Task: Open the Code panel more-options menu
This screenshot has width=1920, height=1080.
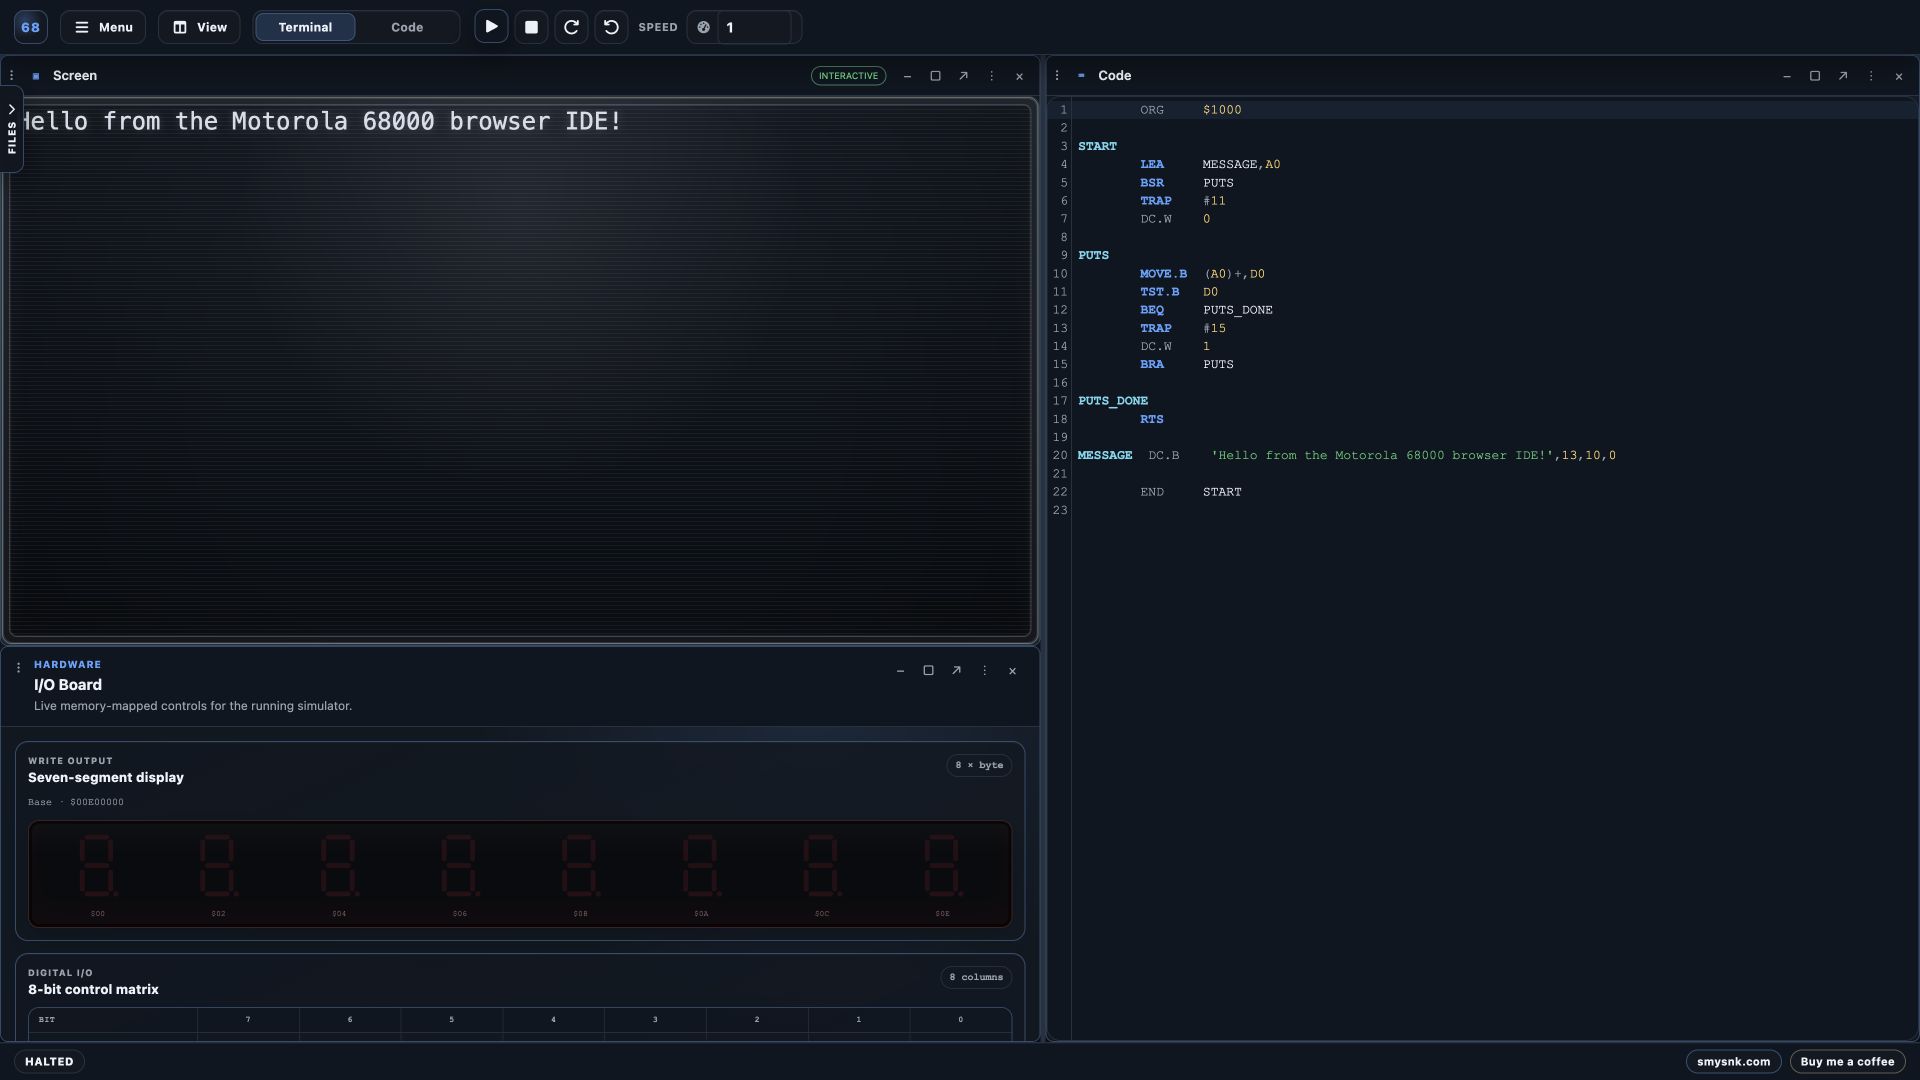Action: pos(1871,76)
